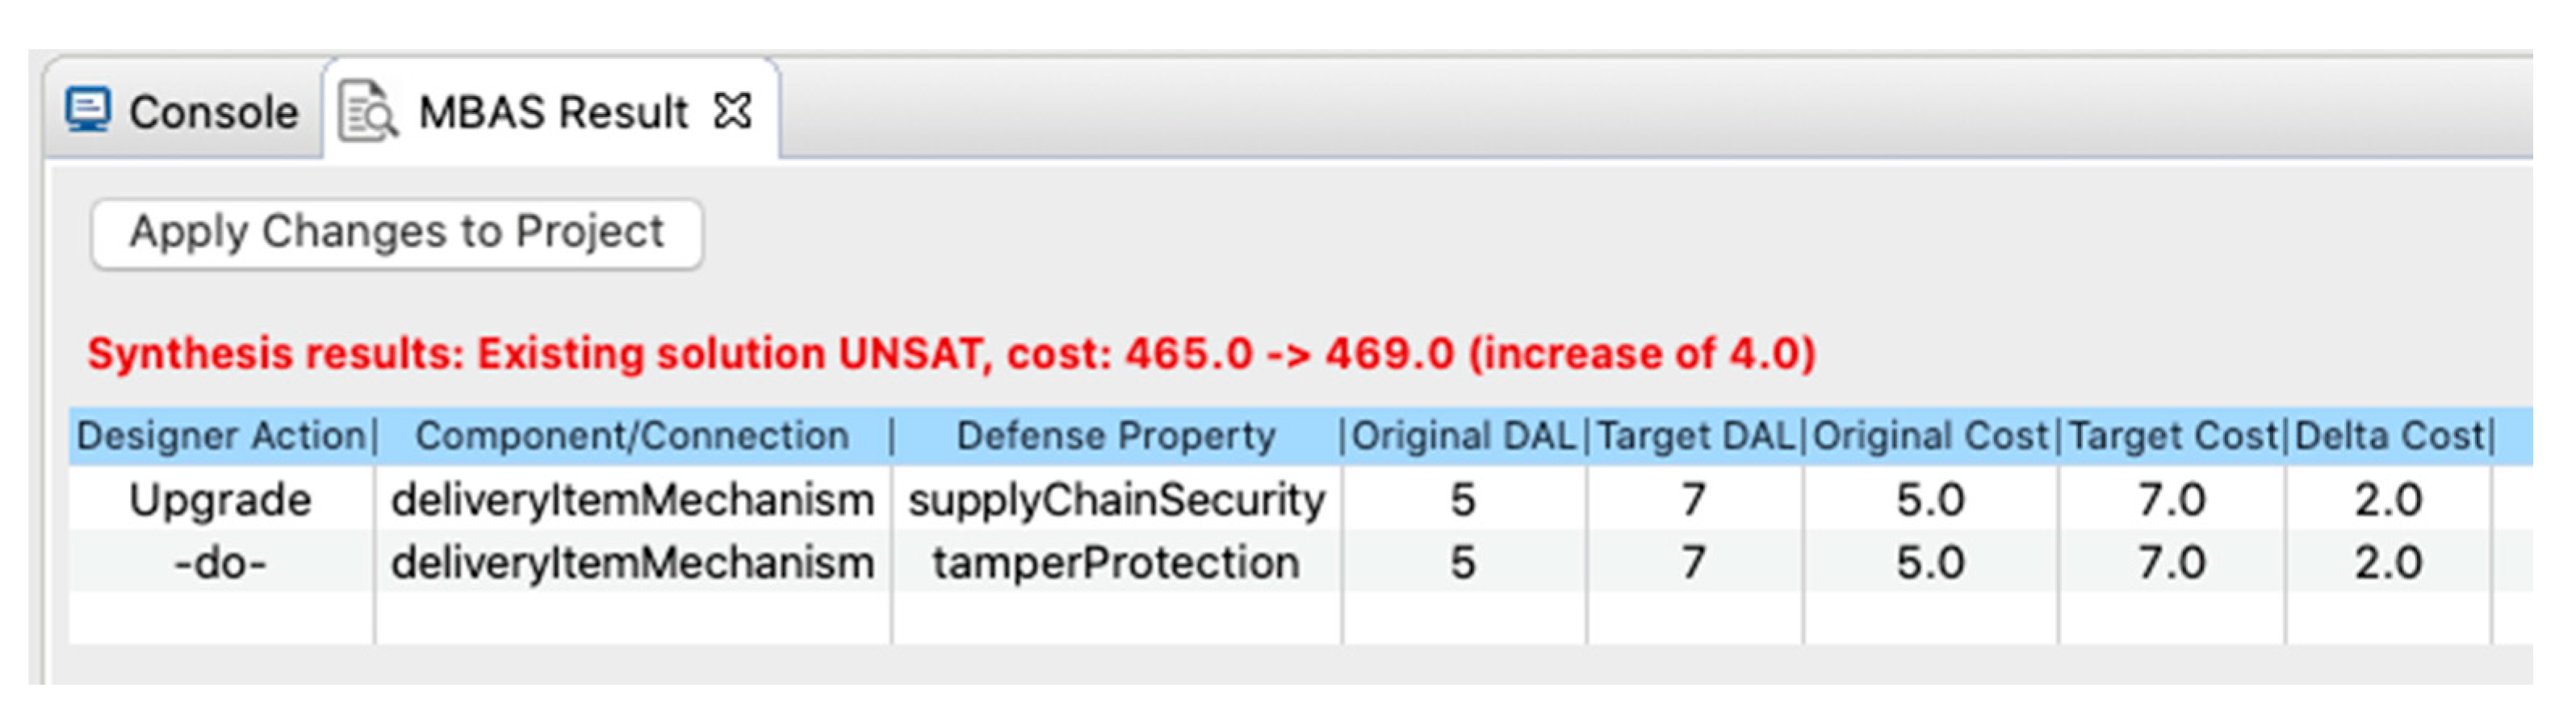Select the supplyChainSecurity defense property cell
The height and width of the screenshot is (717, 2576).
tap(1116, 500)
